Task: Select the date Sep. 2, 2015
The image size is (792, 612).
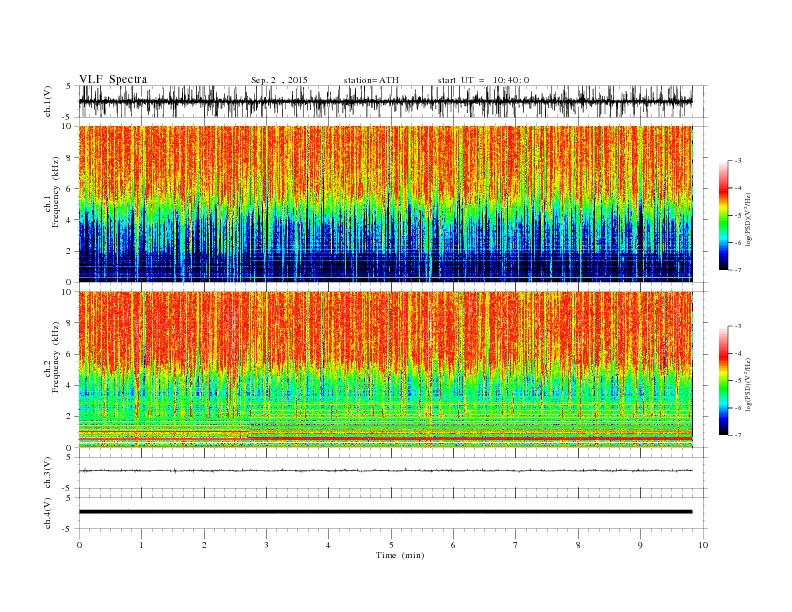Action: pos(279,80)
